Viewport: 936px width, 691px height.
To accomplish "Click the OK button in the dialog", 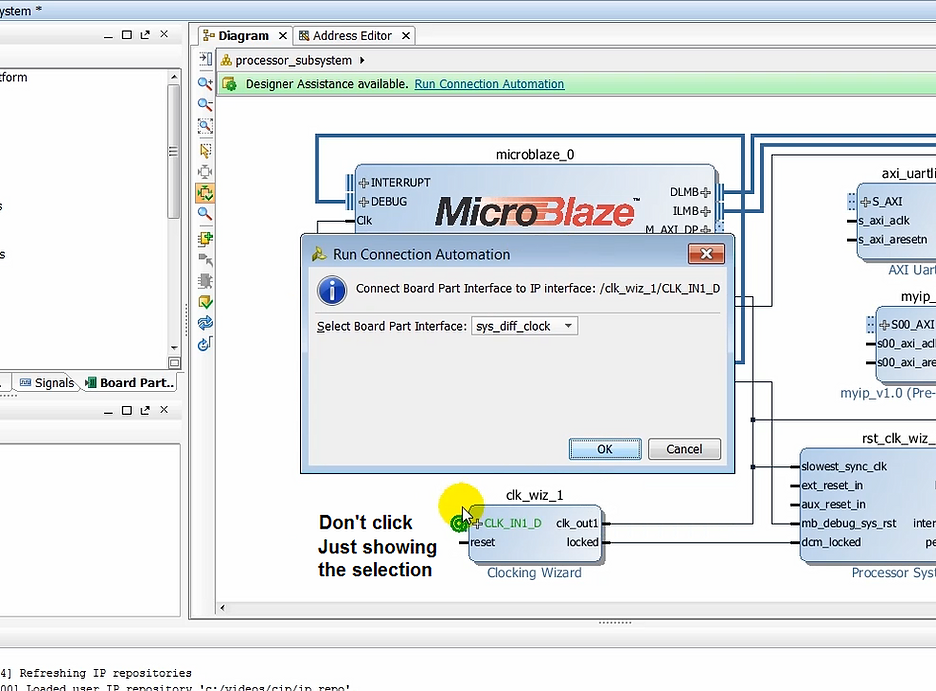I will tap(604, 449).
